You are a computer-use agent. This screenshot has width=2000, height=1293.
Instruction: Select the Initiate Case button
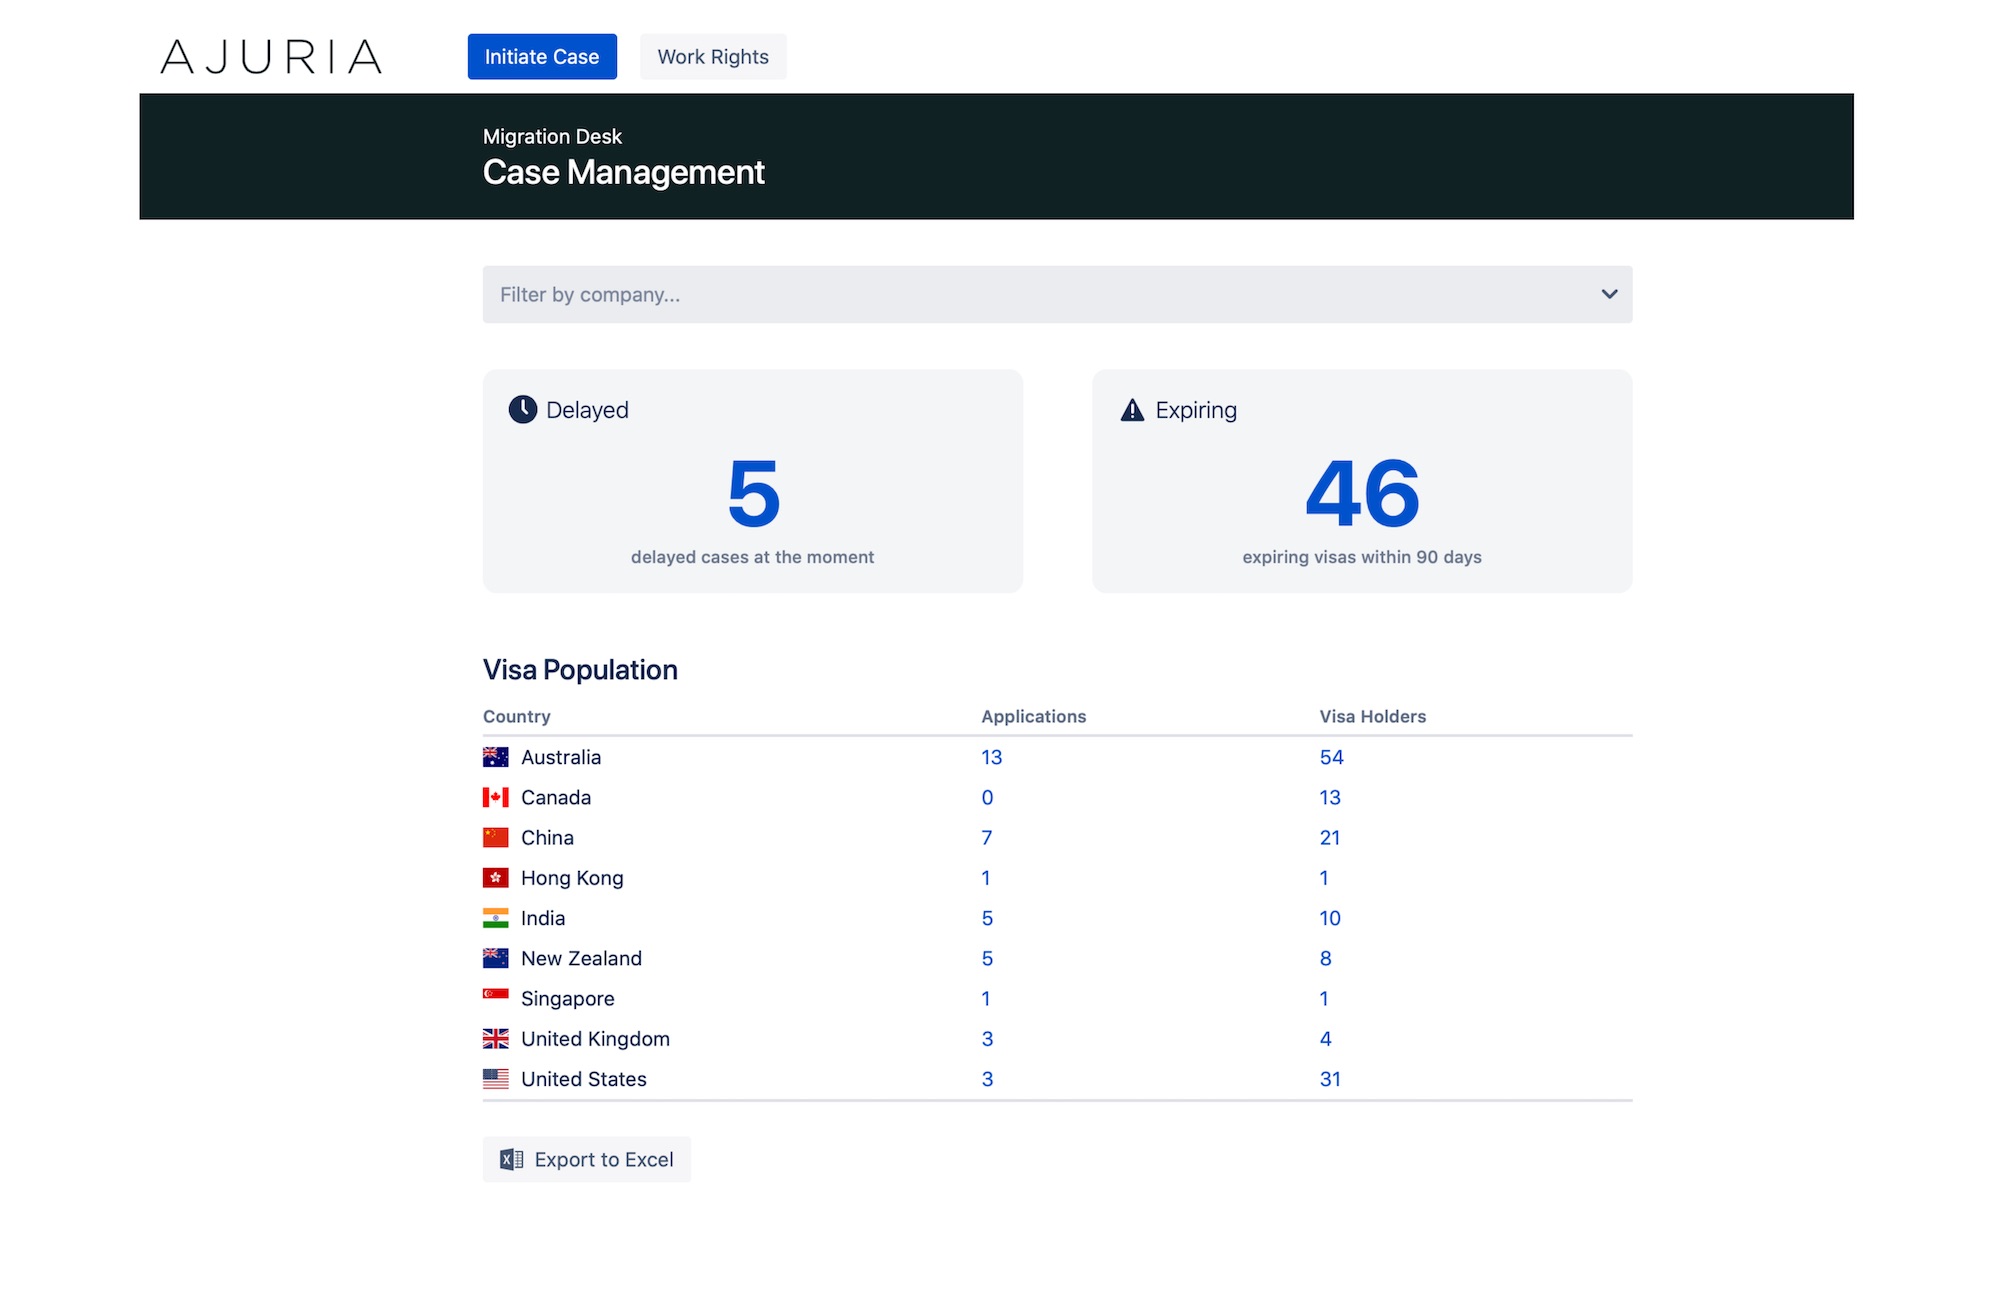pos(542,57)
